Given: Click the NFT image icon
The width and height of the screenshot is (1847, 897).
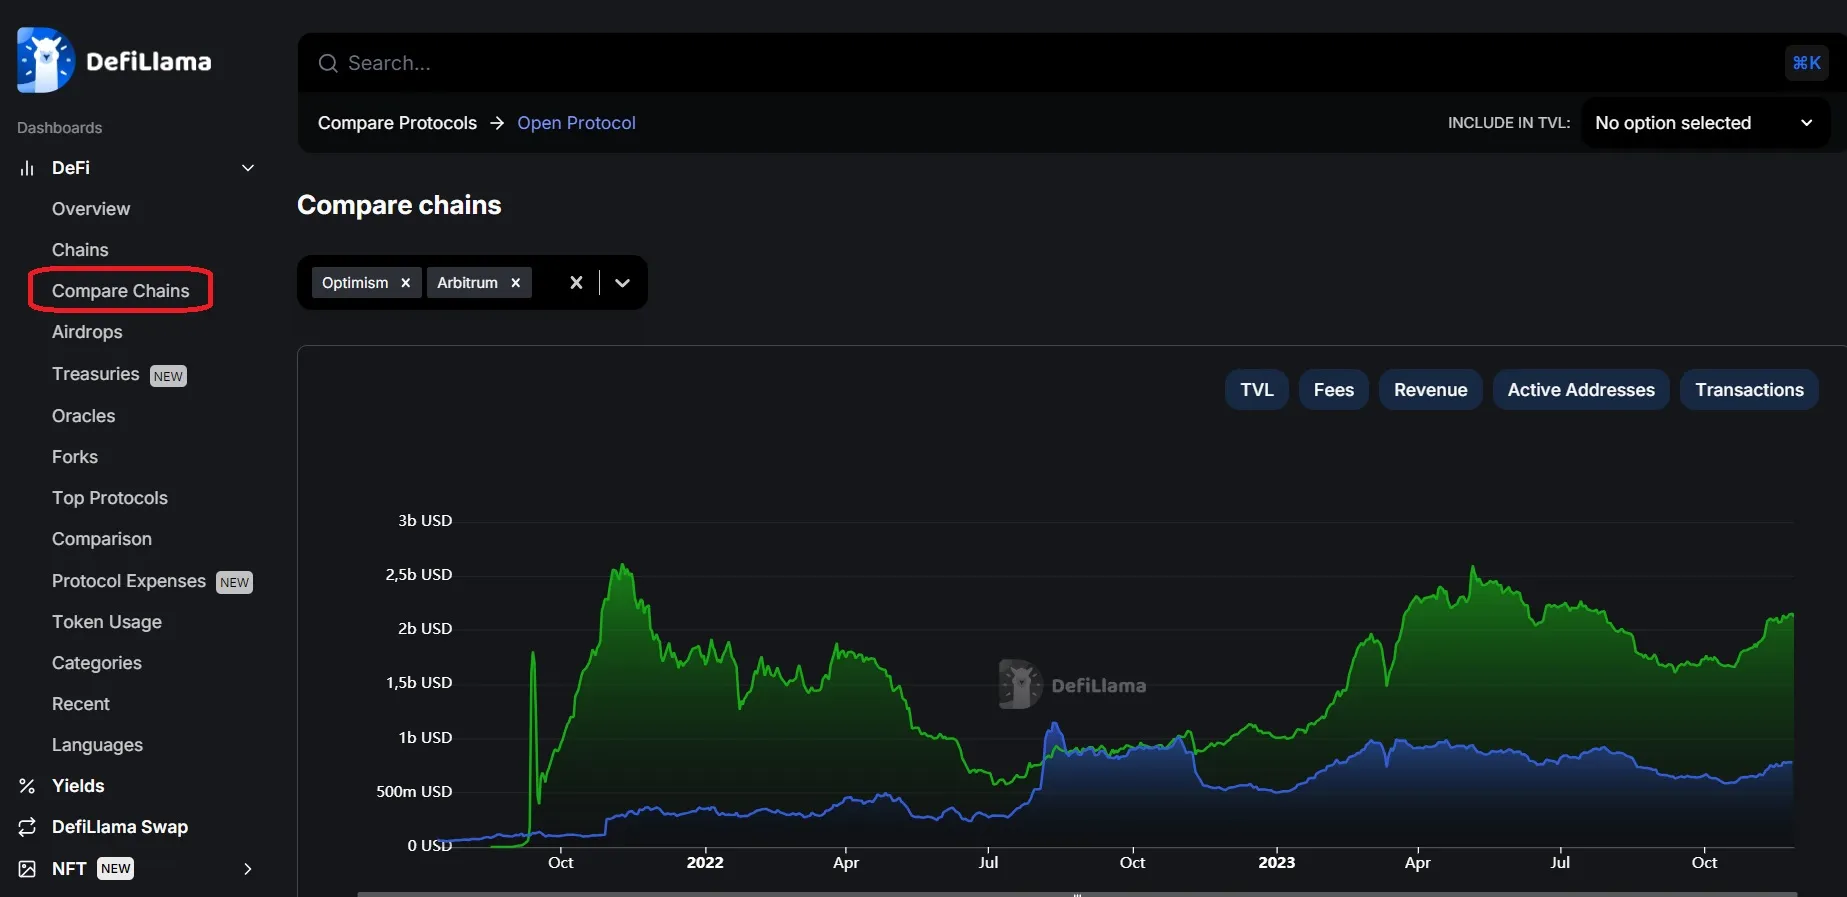Looking at the screenshot, I should click(27, 869).
